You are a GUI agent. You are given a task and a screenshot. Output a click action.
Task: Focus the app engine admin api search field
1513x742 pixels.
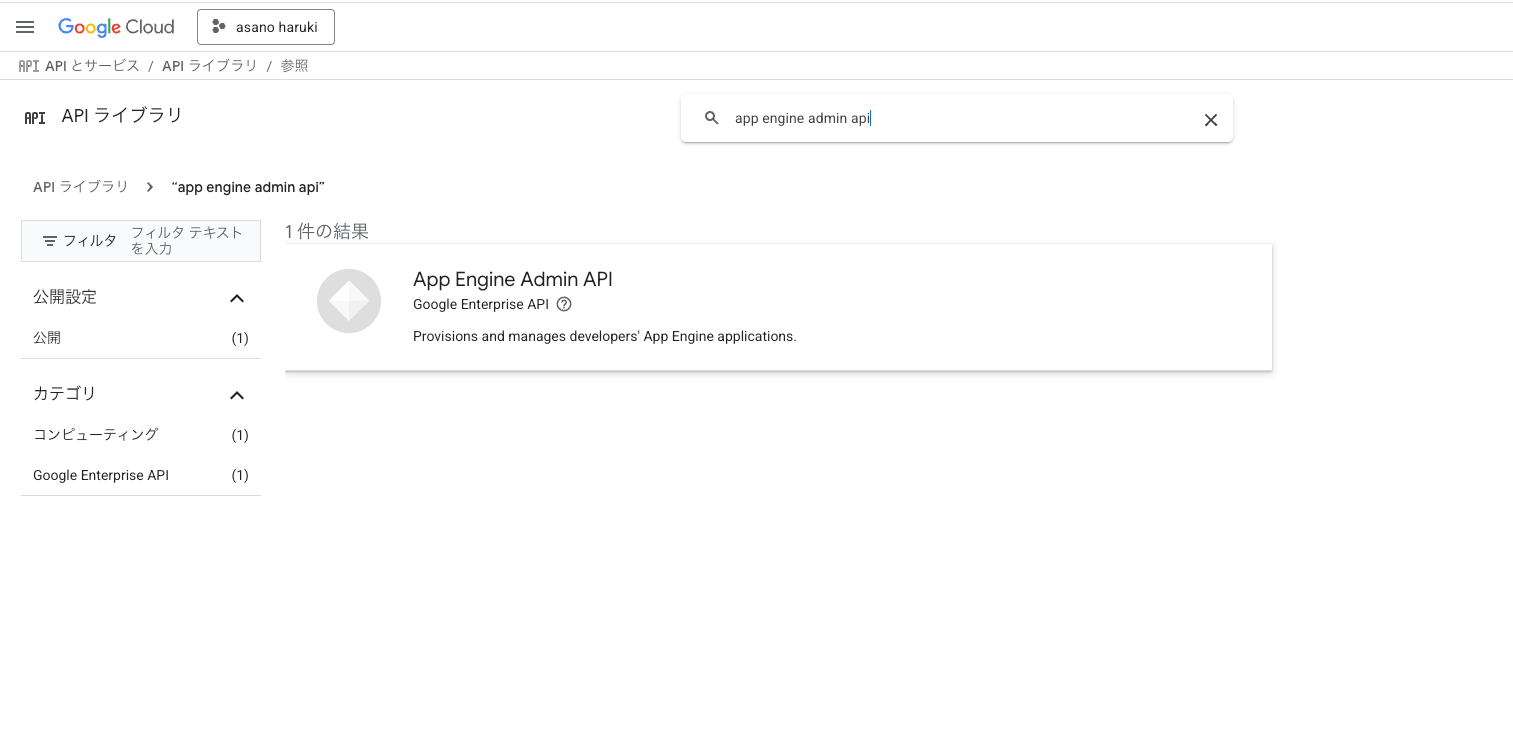[x=956, y=118]
